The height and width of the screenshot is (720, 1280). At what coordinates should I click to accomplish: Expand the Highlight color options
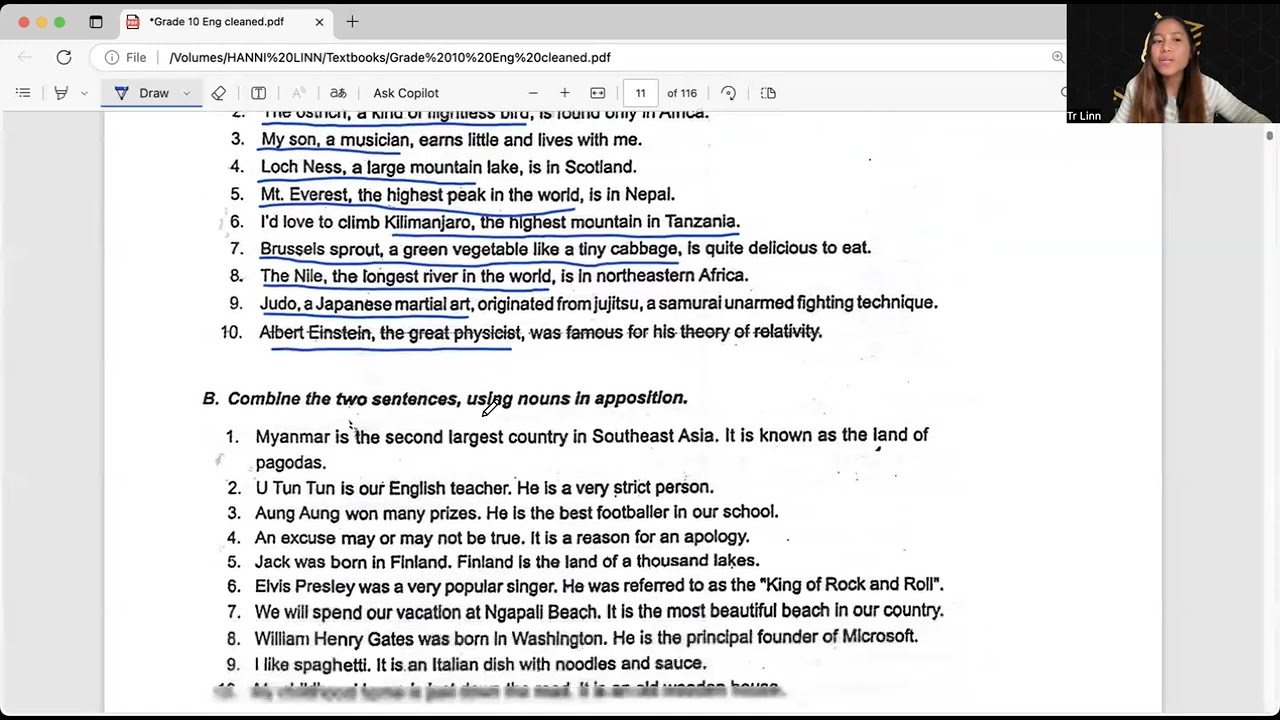pyautogui.click(x=84, y=93)
